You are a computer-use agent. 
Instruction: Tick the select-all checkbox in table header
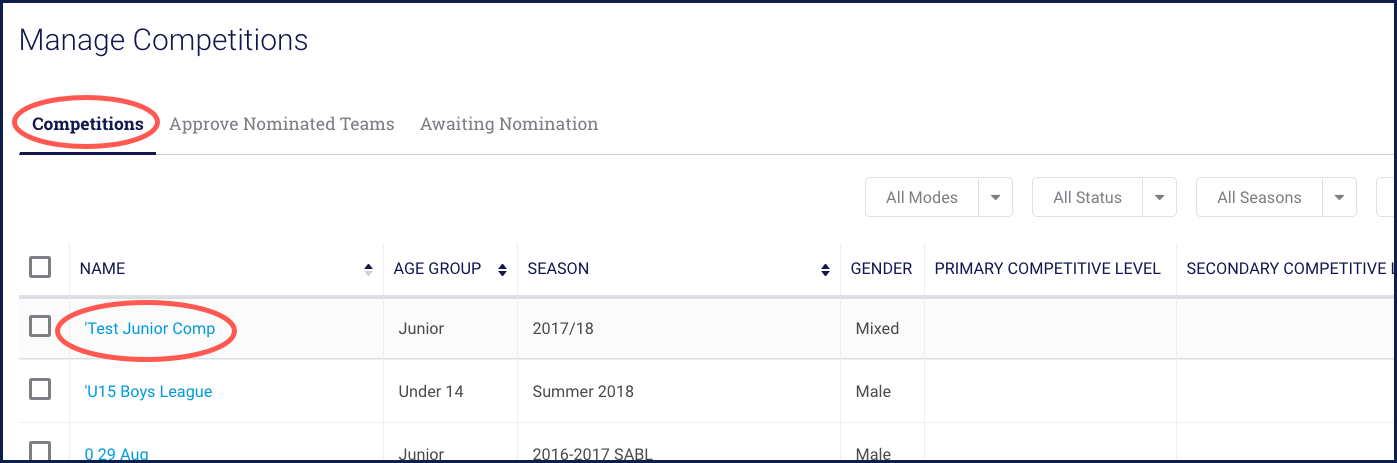pos(40,267)
